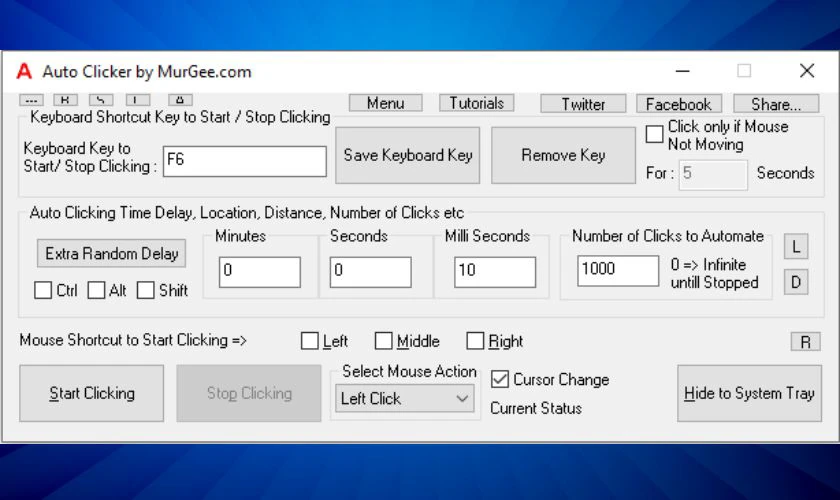Click the 'Current Status' label

click(536, 408)
